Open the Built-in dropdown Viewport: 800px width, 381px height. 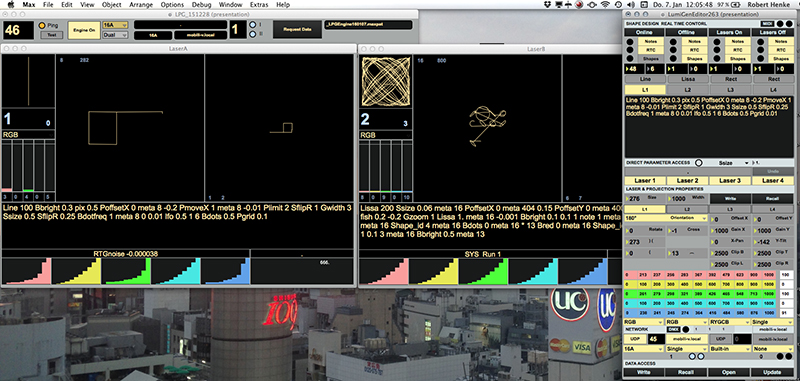(x=729, y=349)
